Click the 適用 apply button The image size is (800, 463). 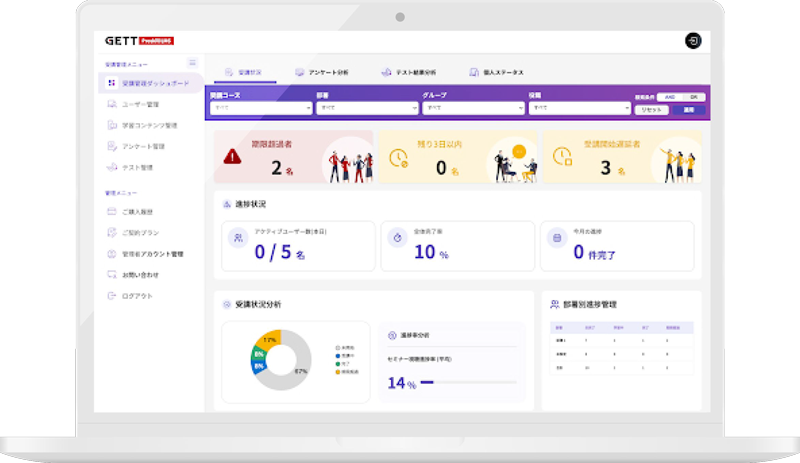coord(688,109)
